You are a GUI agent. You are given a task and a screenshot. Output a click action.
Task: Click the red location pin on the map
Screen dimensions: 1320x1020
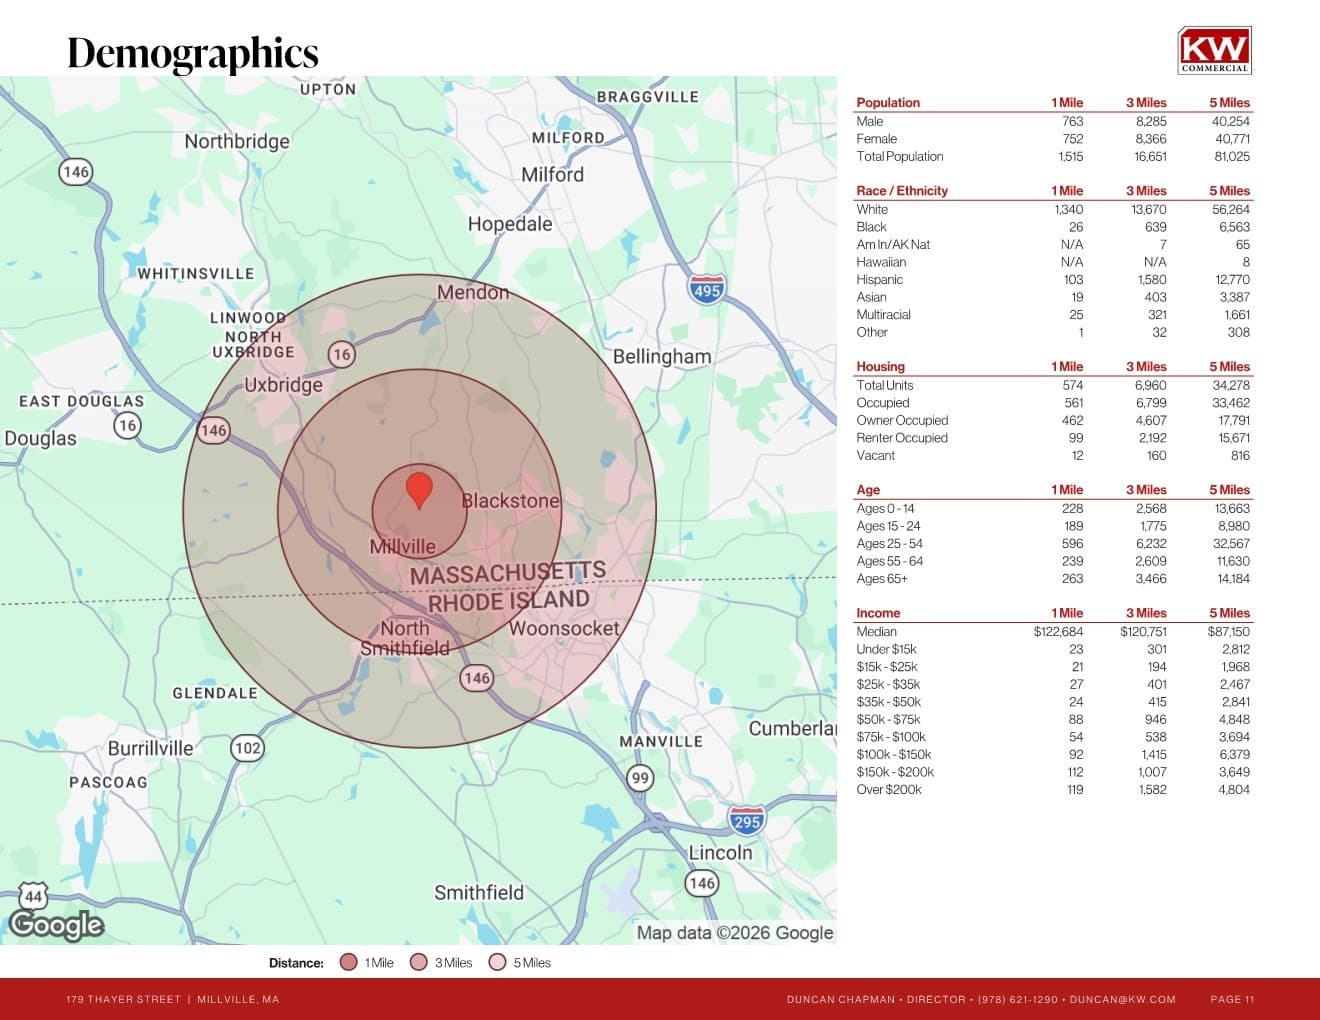[x=419, y=491]
